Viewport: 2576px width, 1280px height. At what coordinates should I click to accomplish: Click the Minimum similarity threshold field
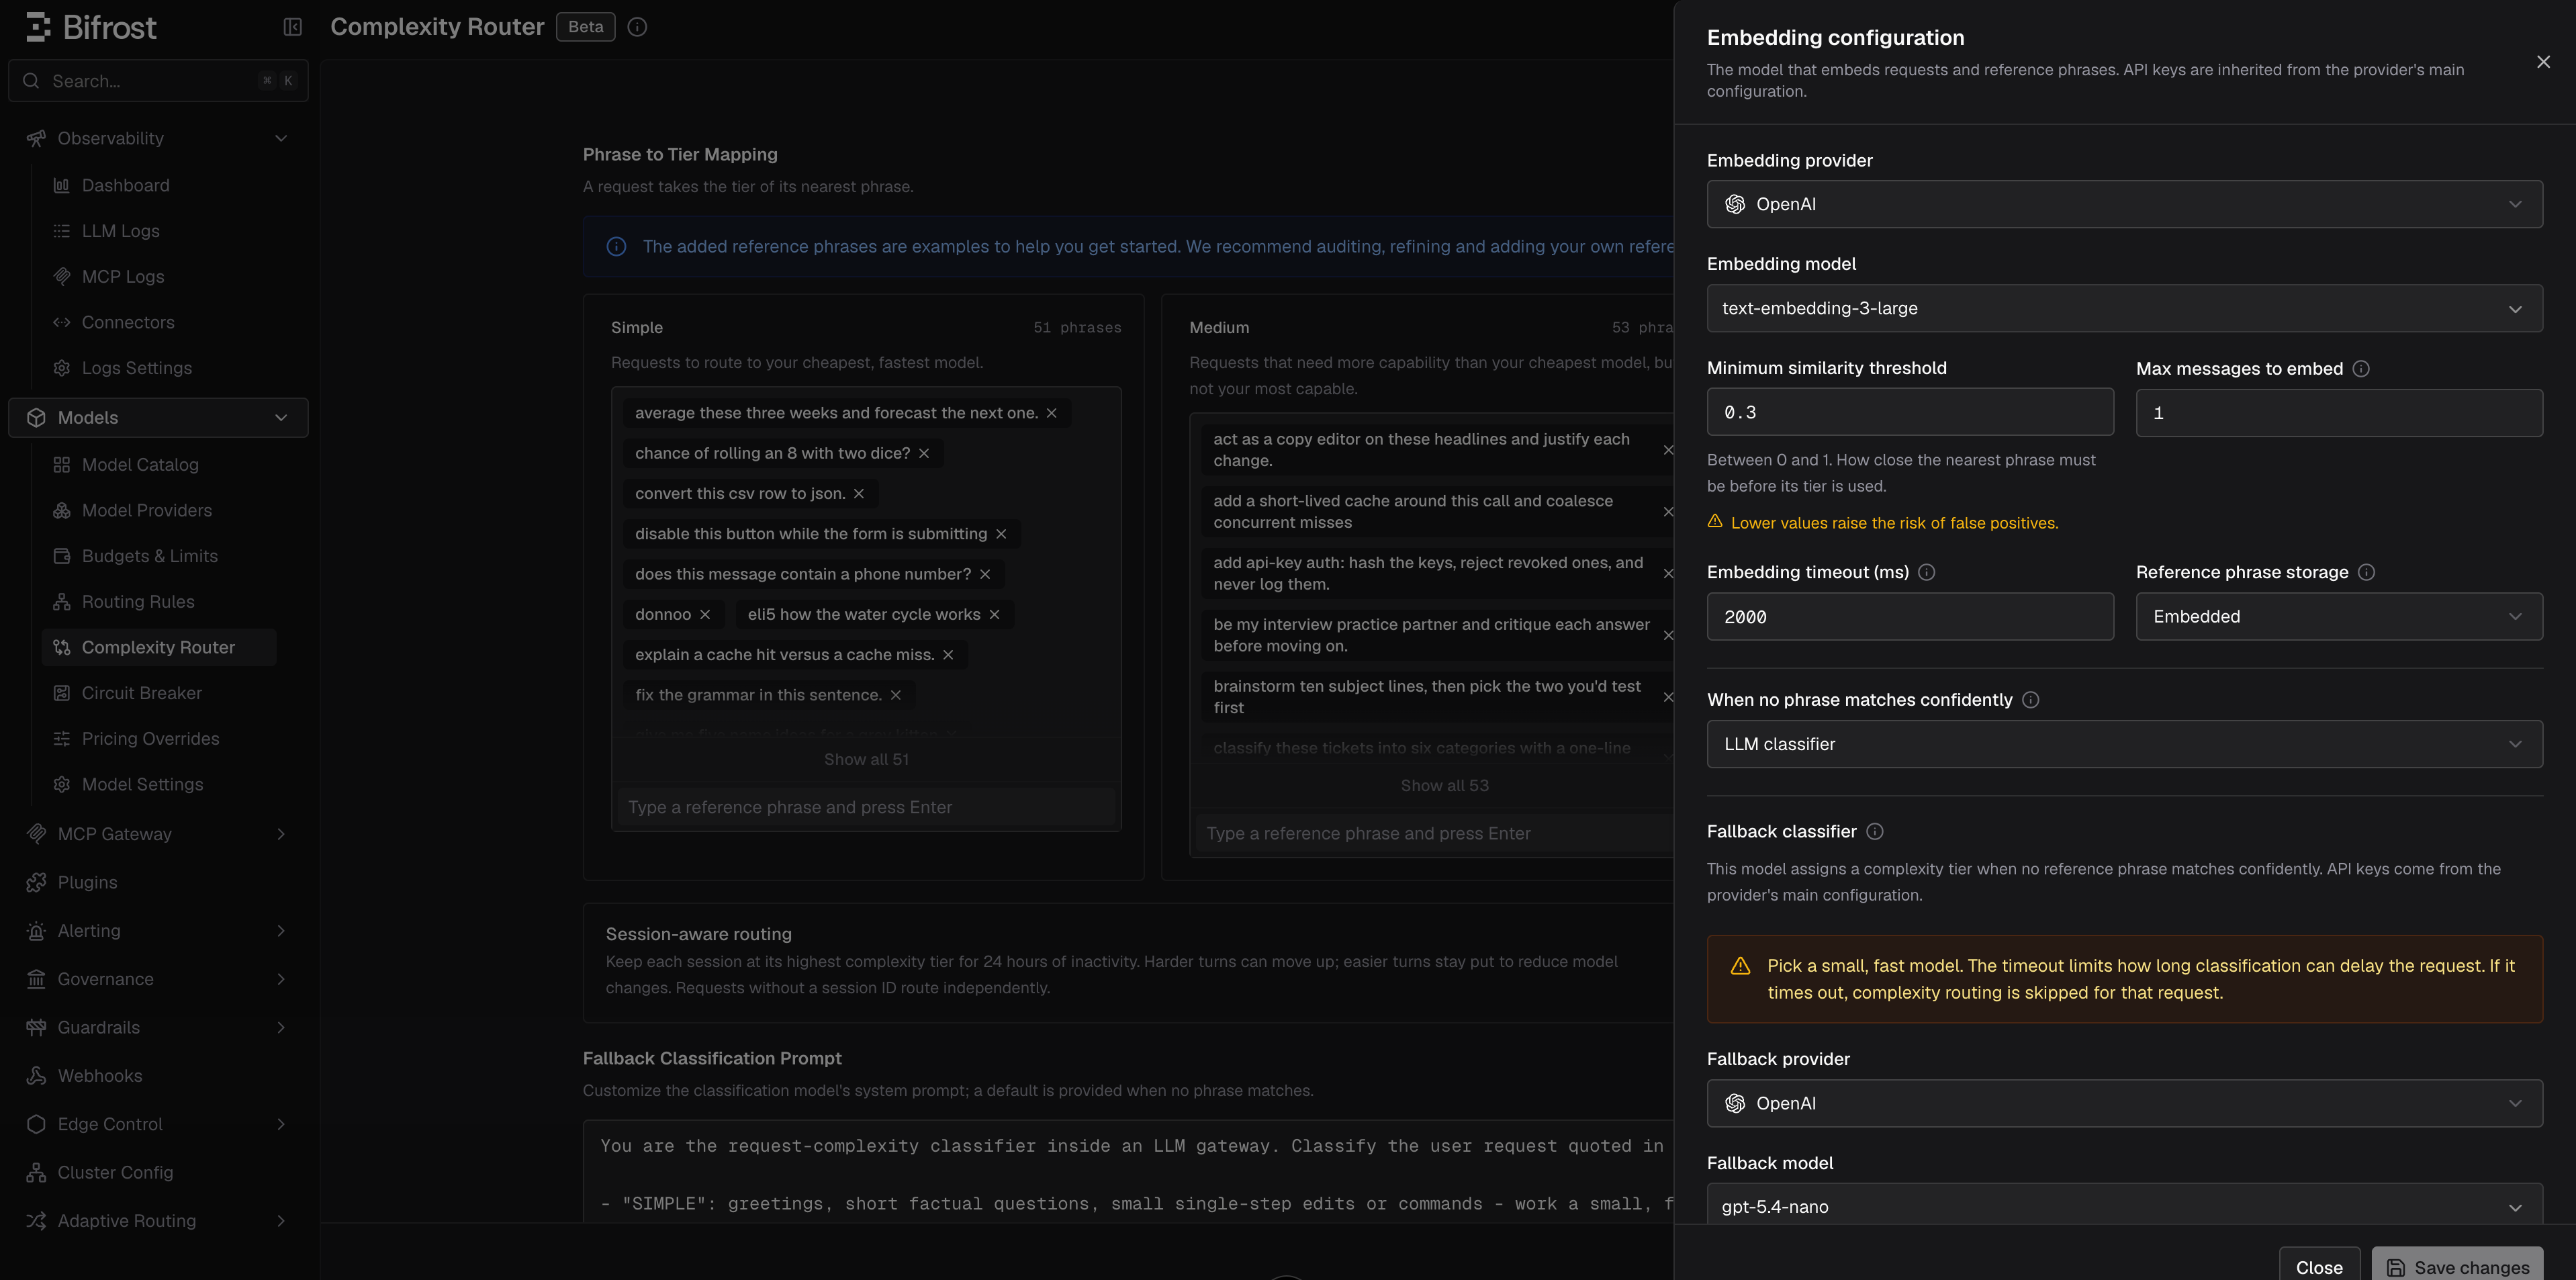pyautogui.click(x=1910, y=412)
